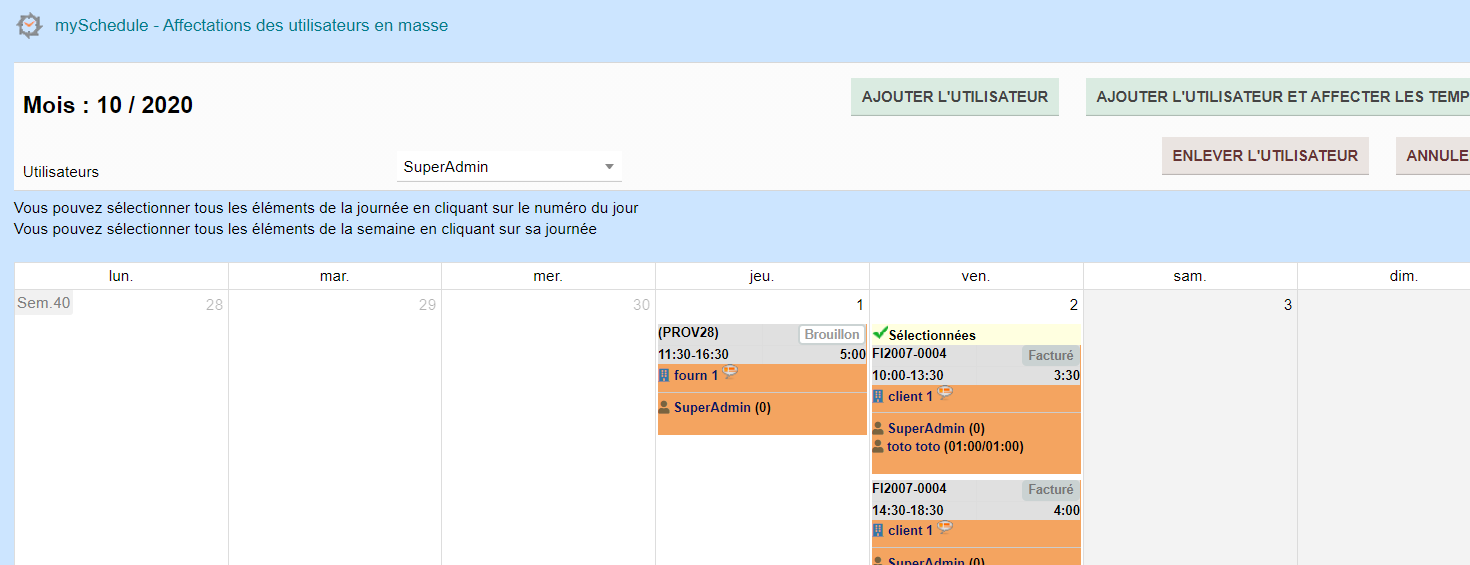The height and width of the screenshot is (565, 1470).
Task: Toggle the green Sélectionnées checkmark
Action: pos(880,334)
